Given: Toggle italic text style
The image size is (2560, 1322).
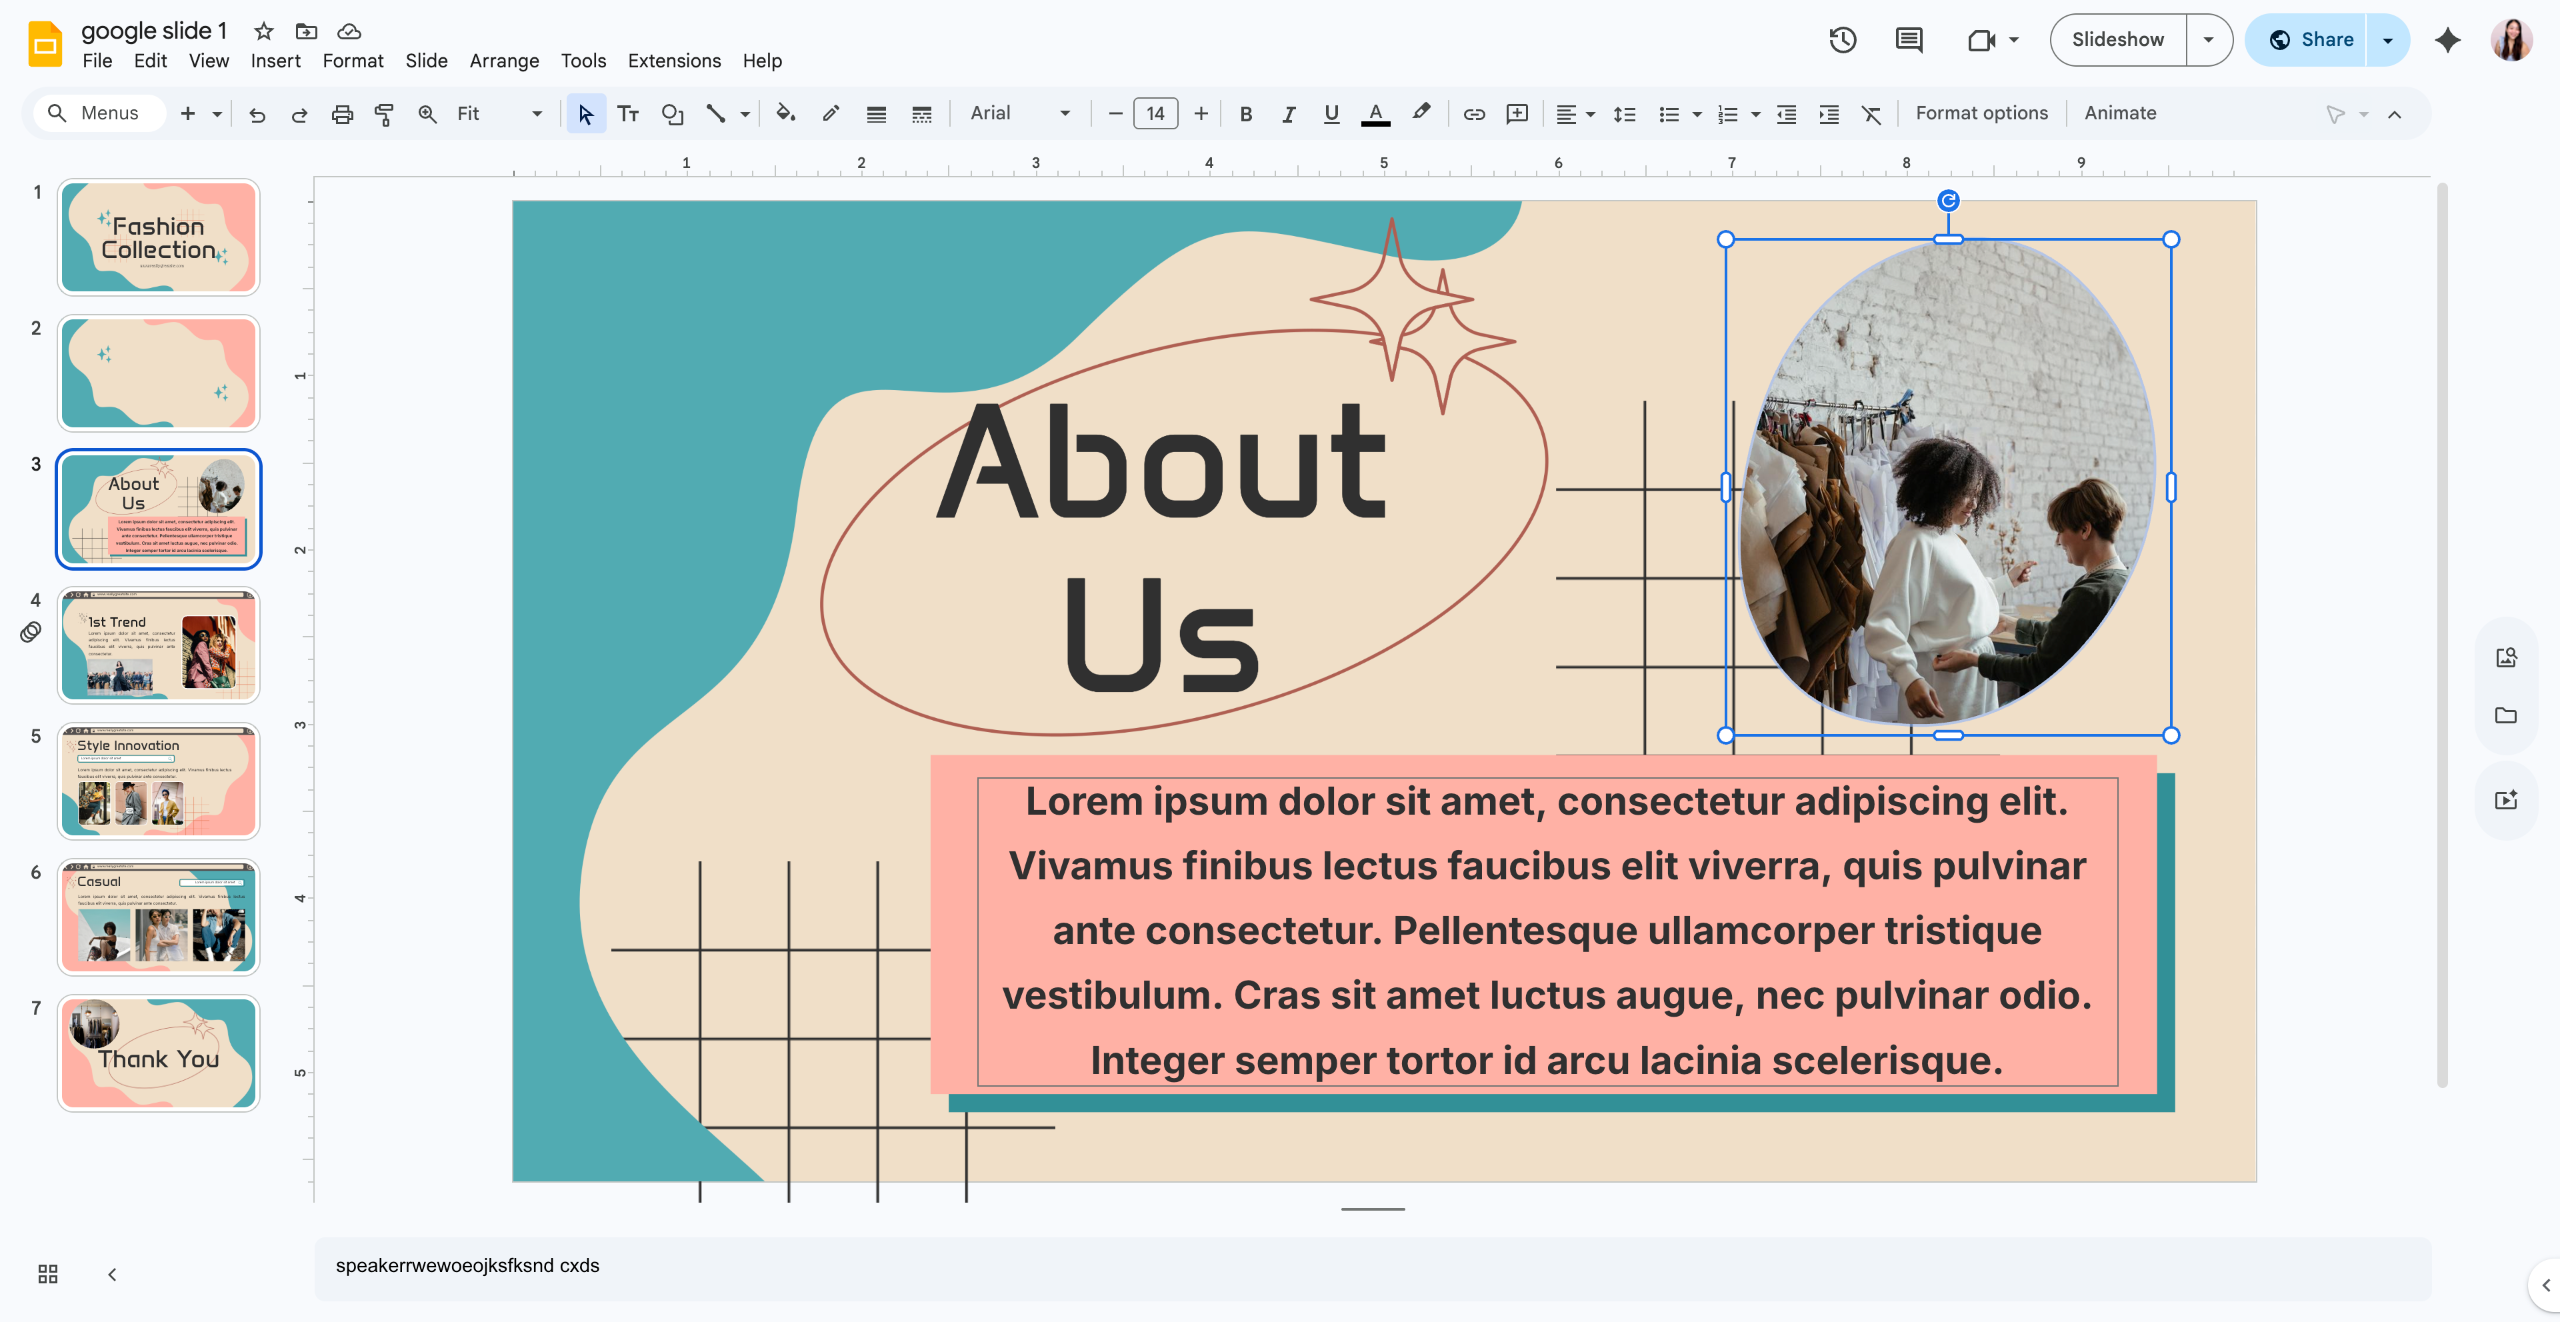Looking at the screenshot, I should click(1289, 114).
